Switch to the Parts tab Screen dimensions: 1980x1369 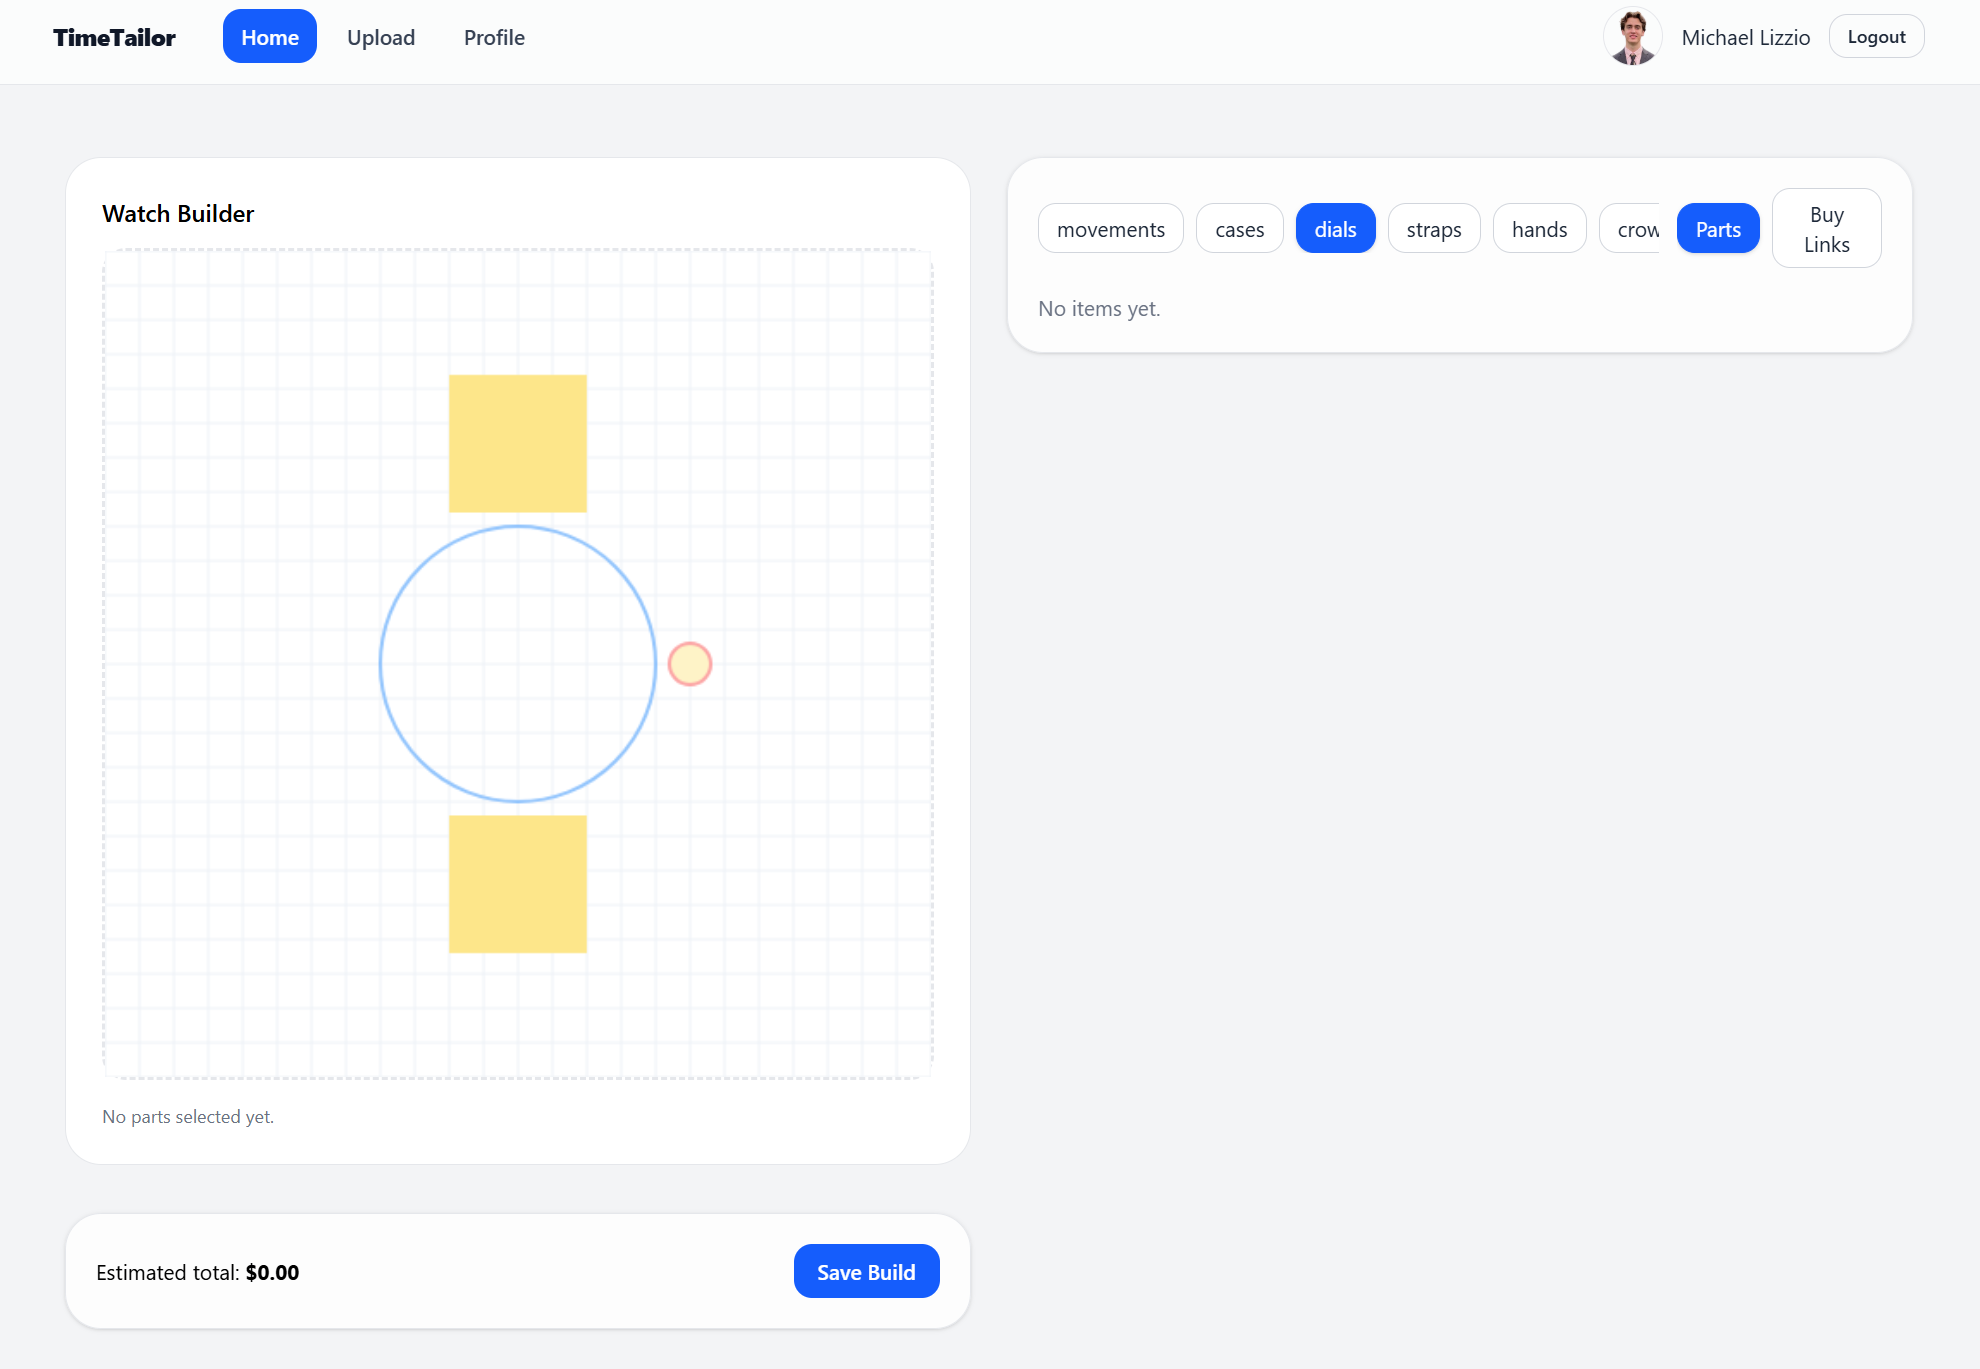[x=1717, y=229]
